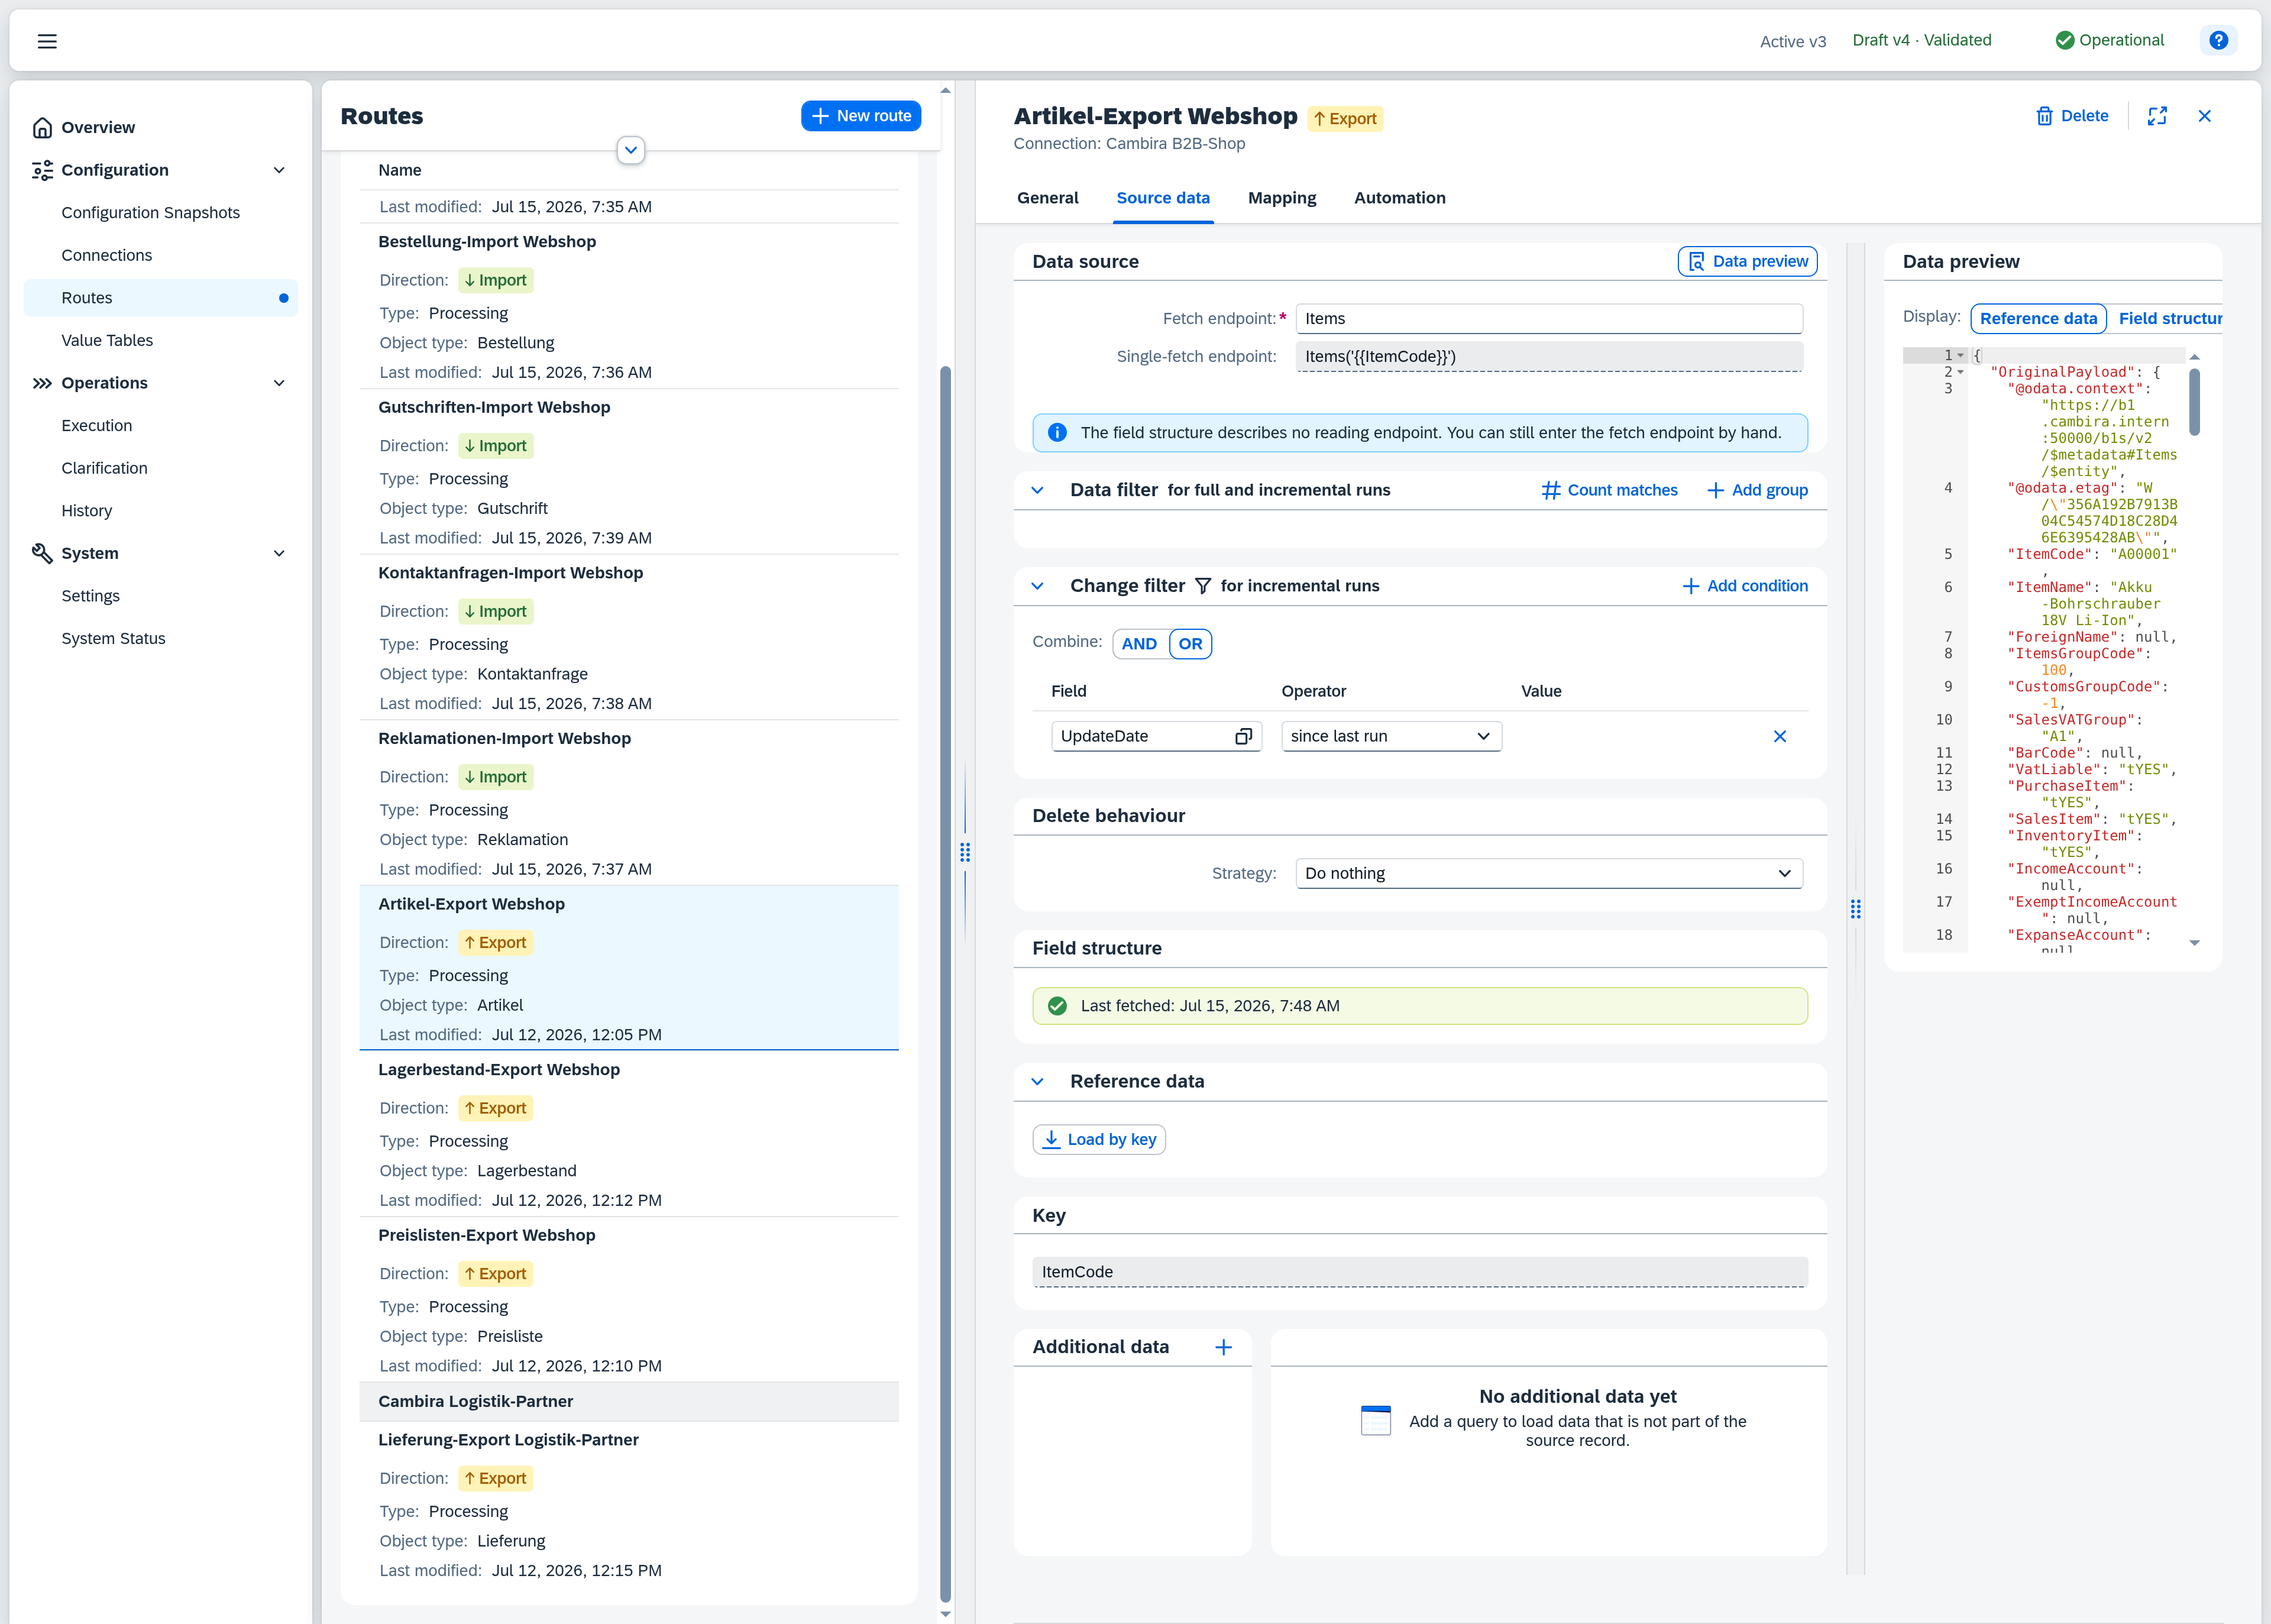Click the ItemCode key field

pos(1419,1272)
